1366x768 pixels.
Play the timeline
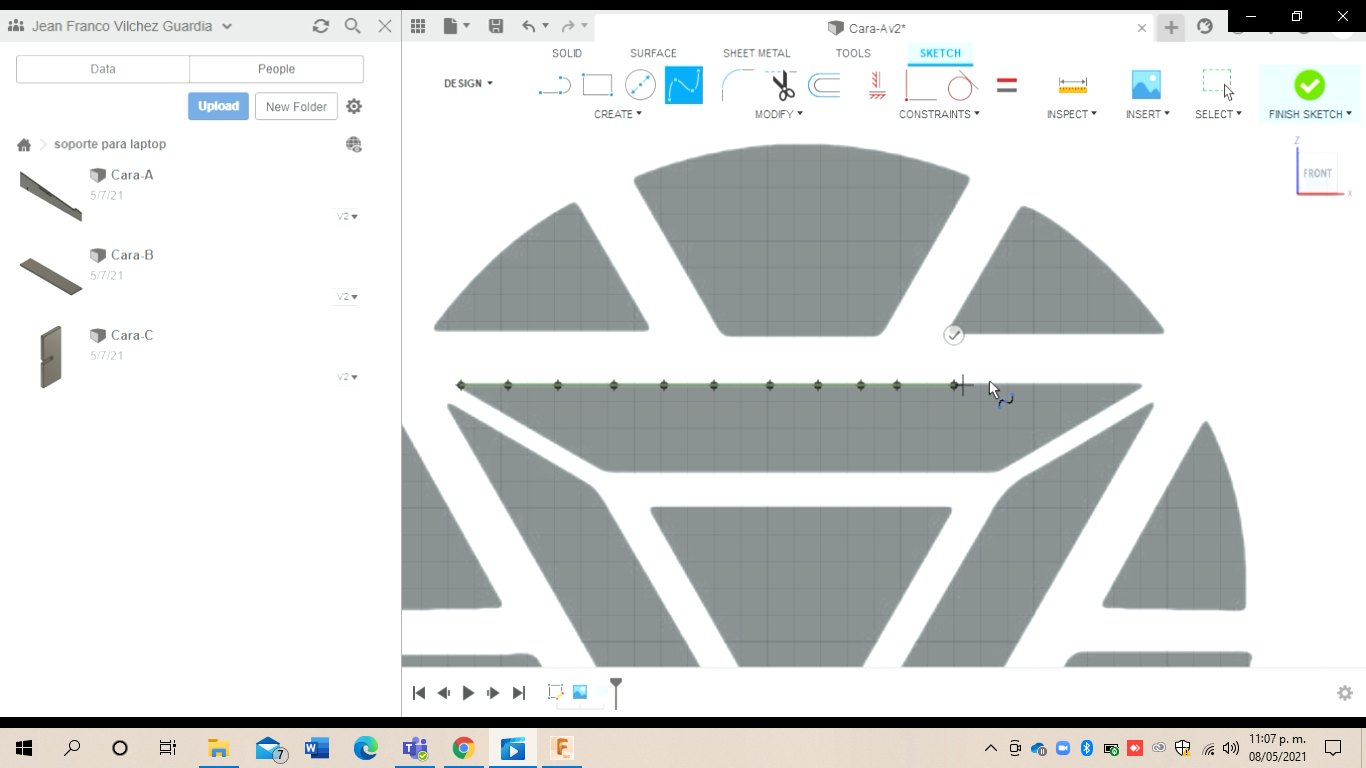pyautogui.click(x=468, y=693)
